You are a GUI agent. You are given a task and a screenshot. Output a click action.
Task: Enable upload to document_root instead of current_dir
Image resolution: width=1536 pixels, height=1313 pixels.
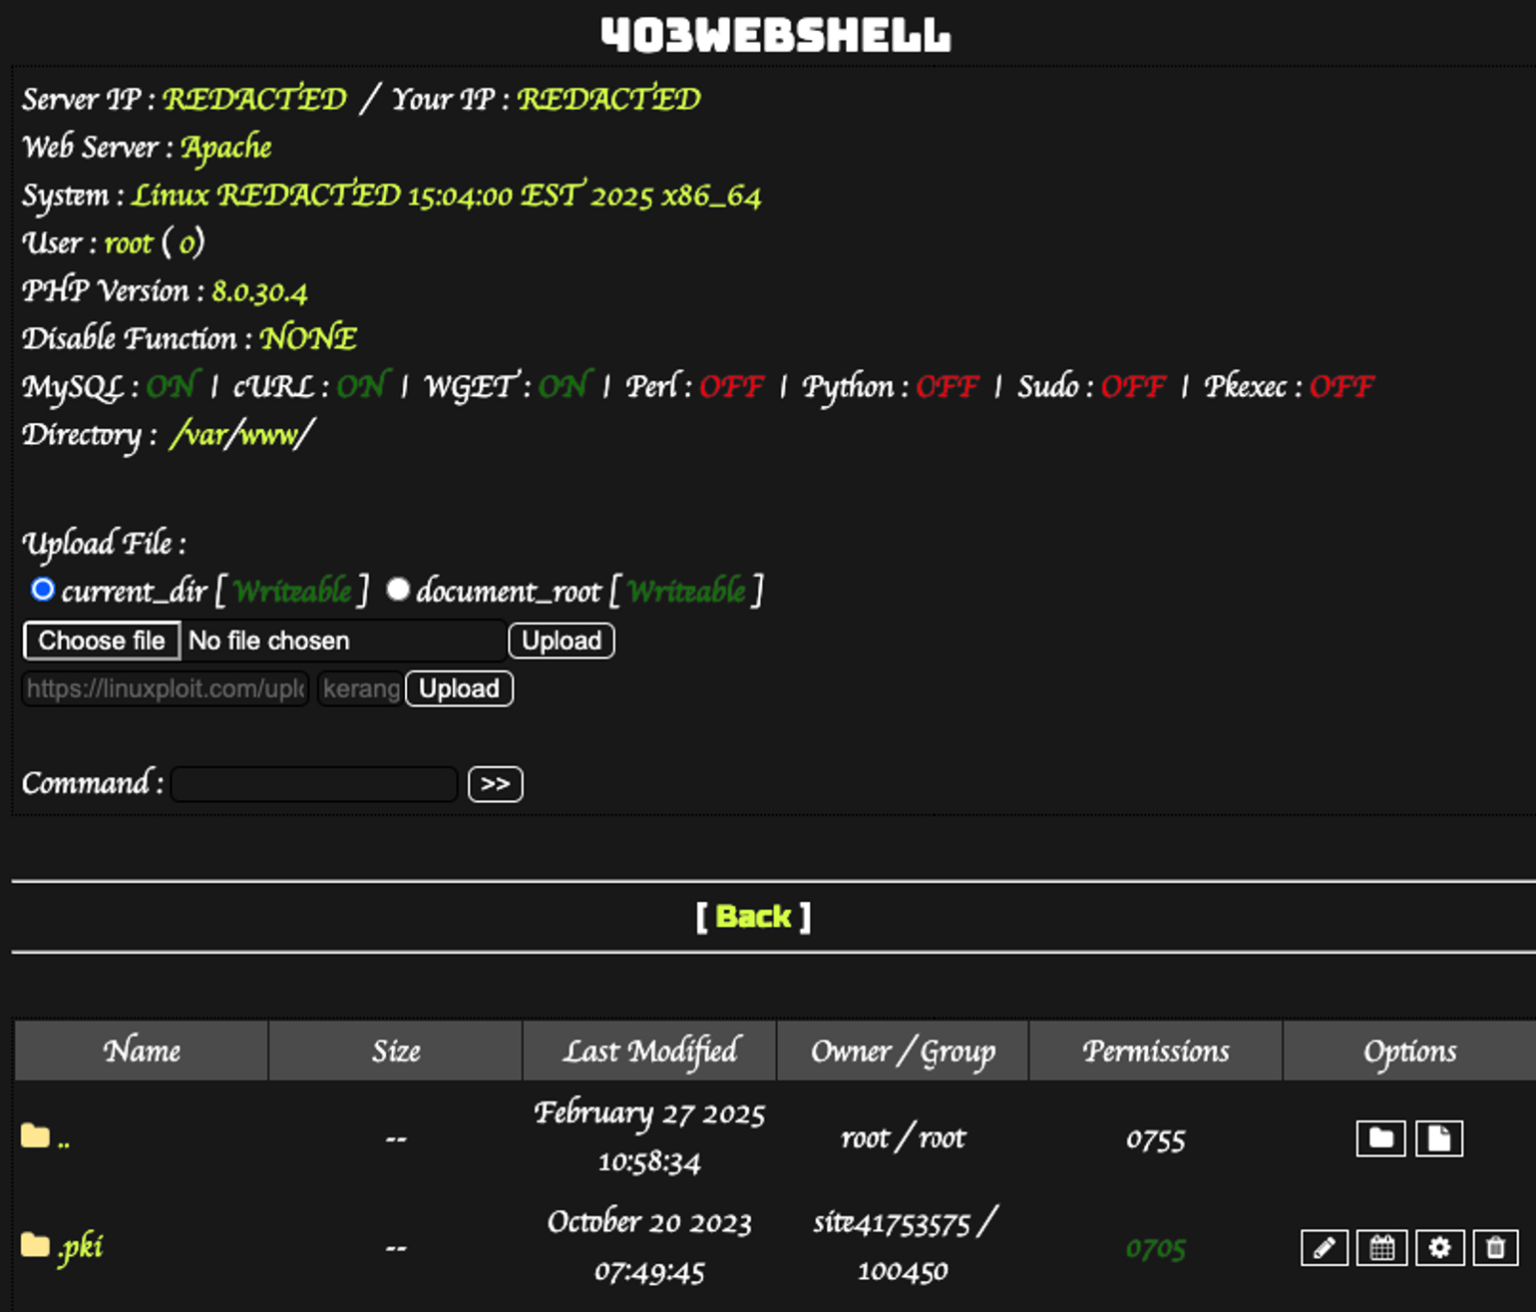[x=398, y=590]
